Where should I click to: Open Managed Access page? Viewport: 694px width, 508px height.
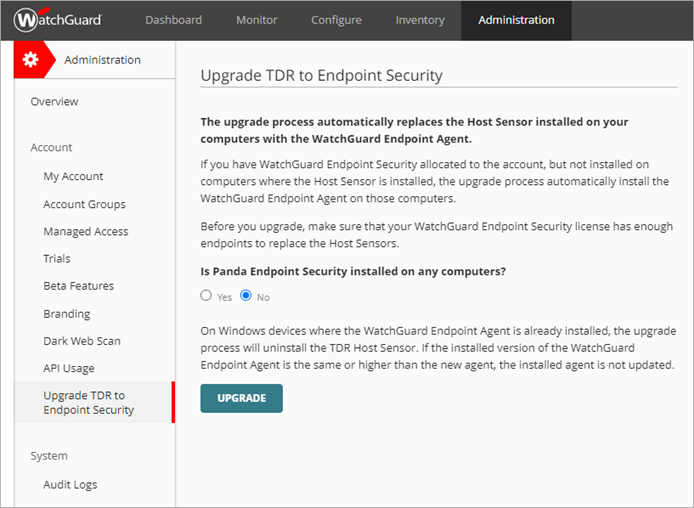85,232
